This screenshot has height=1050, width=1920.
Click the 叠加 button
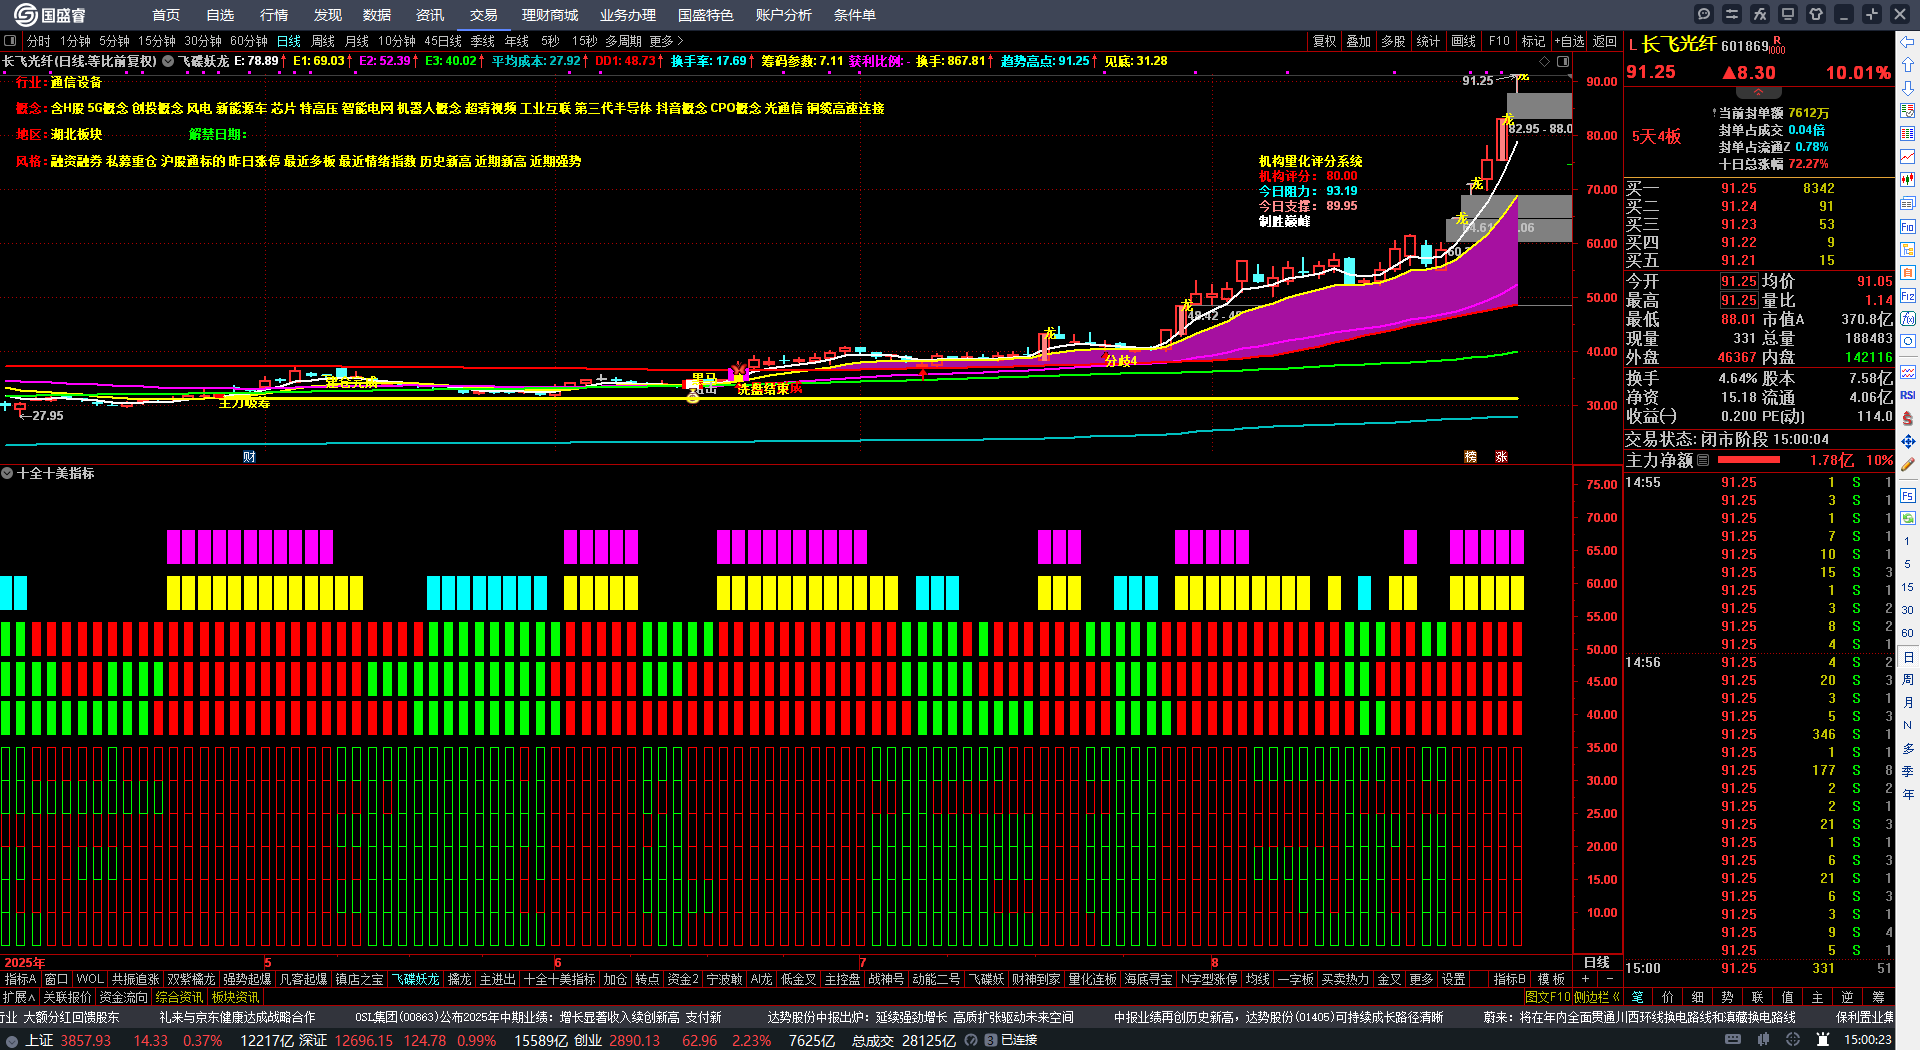(x=1359, y=41)
